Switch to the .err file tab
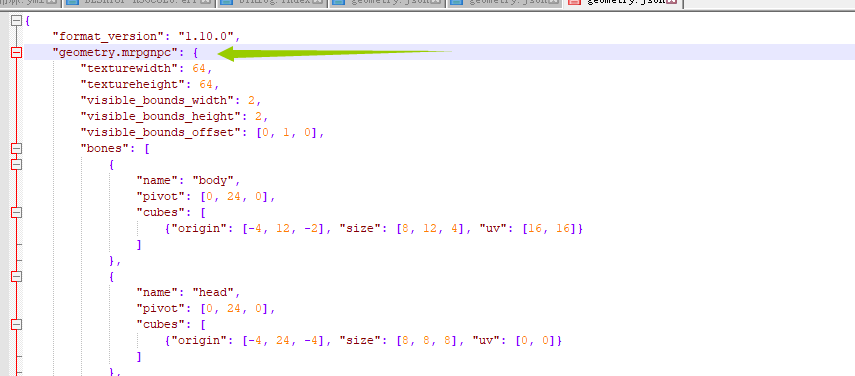This screenshot has height=376, width=855. pyautogui.click(x=139, y=2)
